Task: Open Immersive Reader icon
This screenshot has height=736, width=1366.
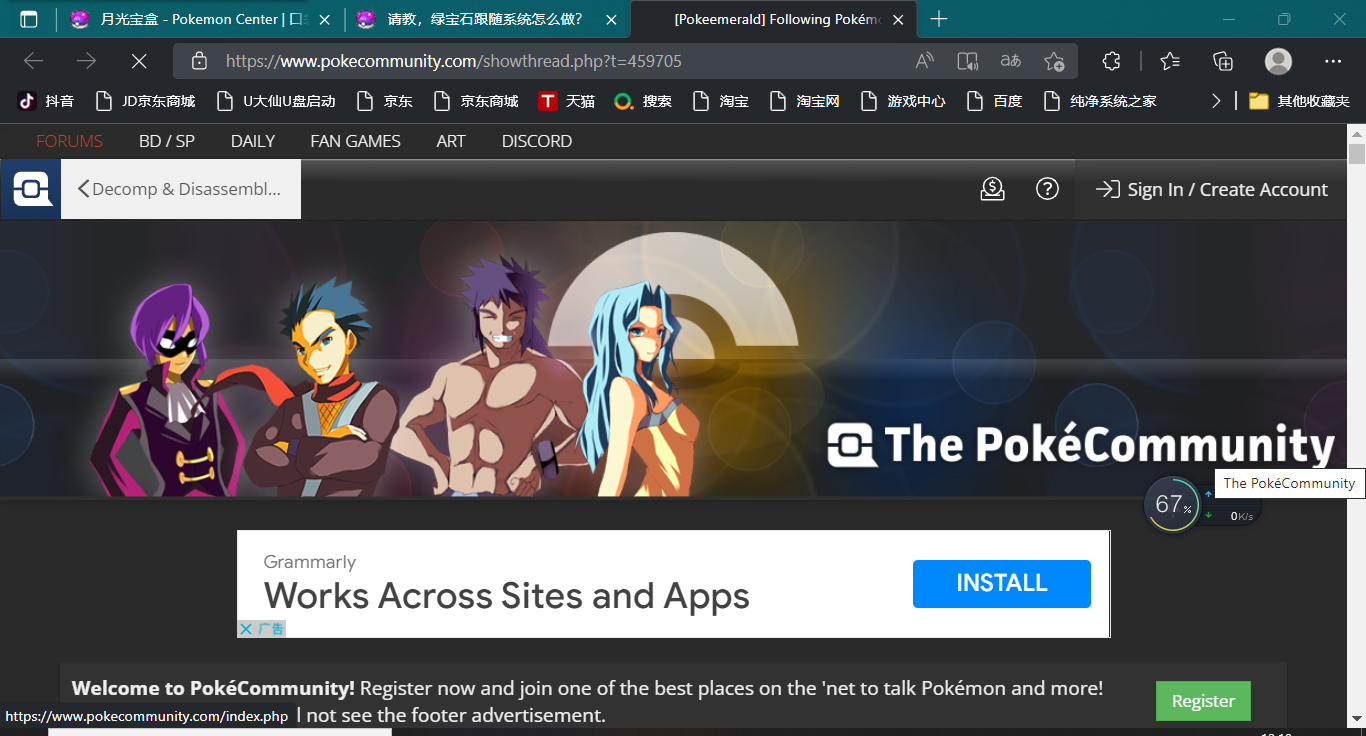Action: (x=967, y=61)
